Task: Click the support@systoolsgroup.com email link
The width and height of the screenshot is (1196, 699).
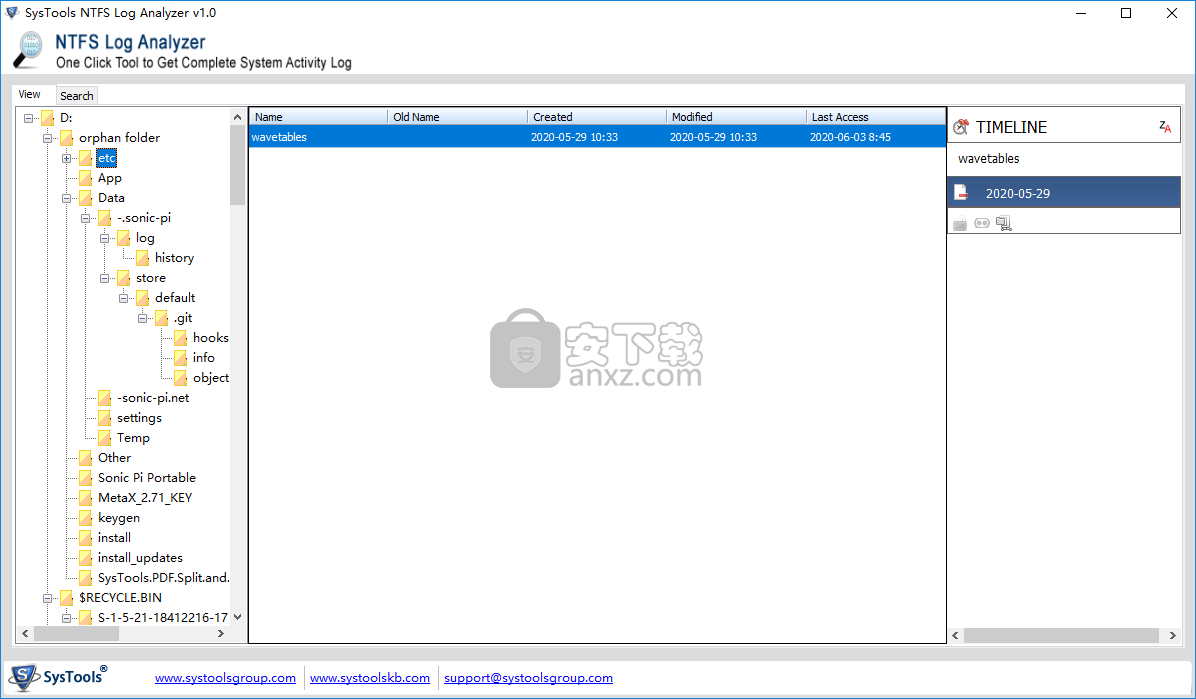Action: tap(529, 678)
